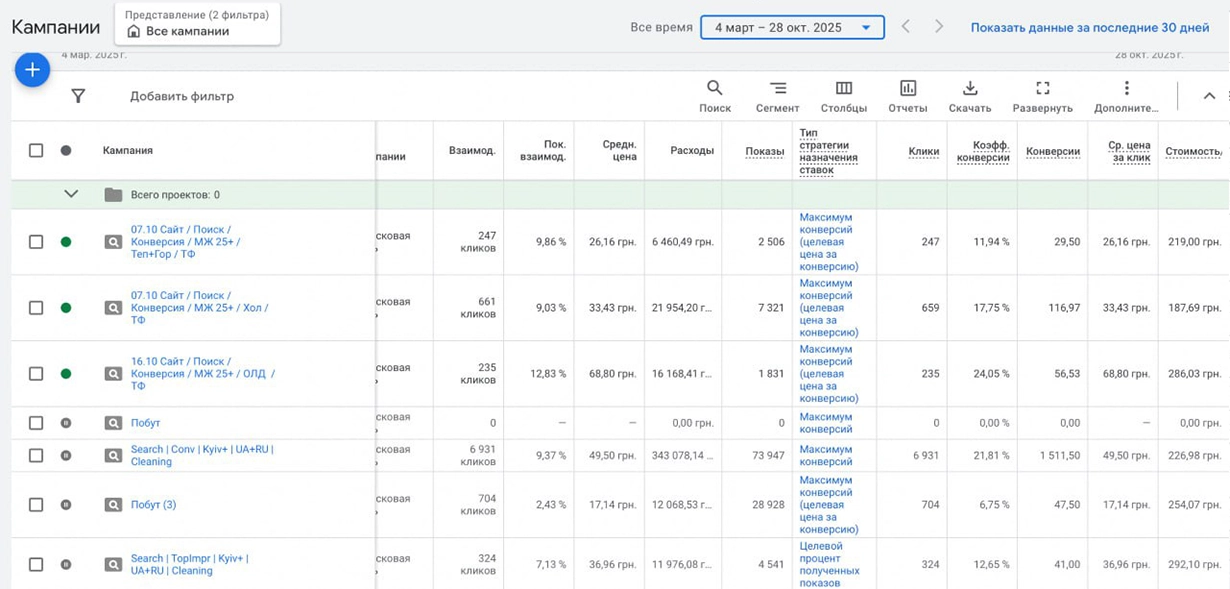Select checkbox for the Побут (3) campaign
The height and width of the screenshot is (589, 1230).
click(x=36, y=505)
